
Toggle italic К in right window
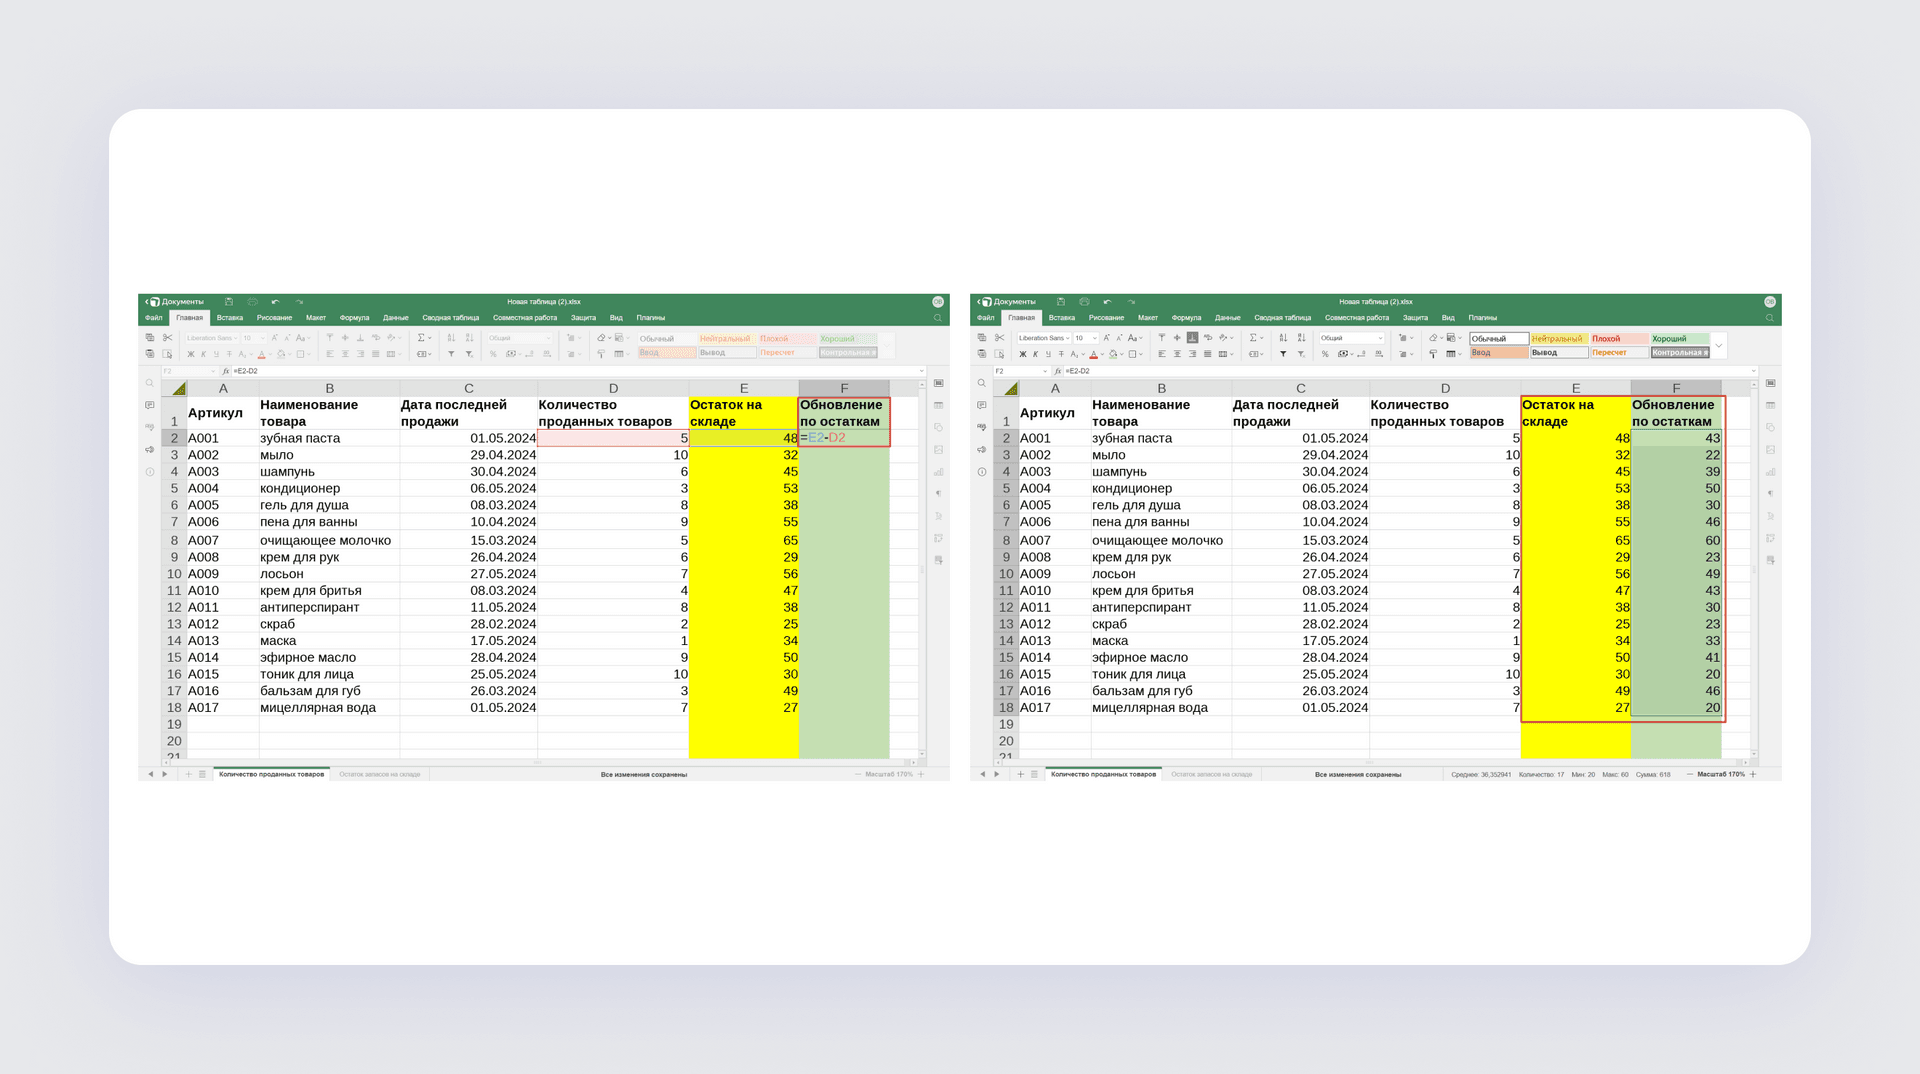click(x=1035, y=354)
